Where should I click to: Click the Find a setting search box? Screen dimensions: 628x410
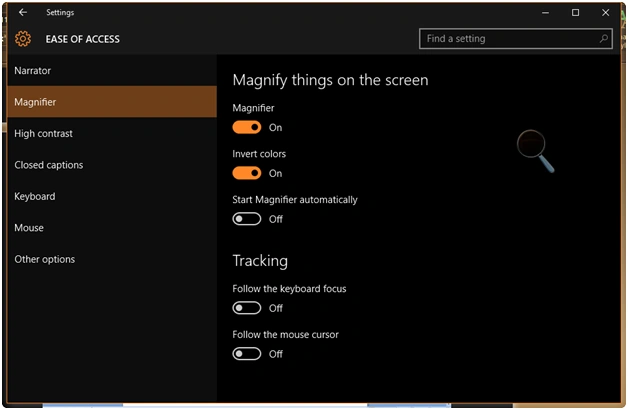coord(515,38)
